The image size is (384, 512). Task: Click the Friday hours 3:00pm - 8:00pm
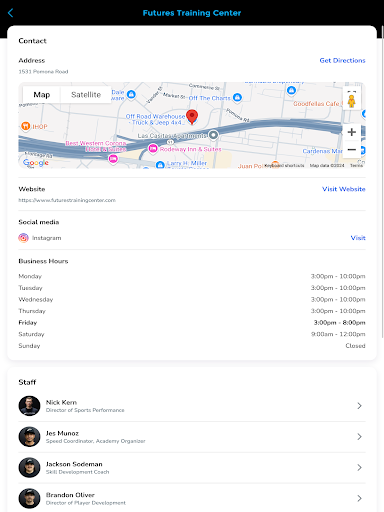coord(339,323)
